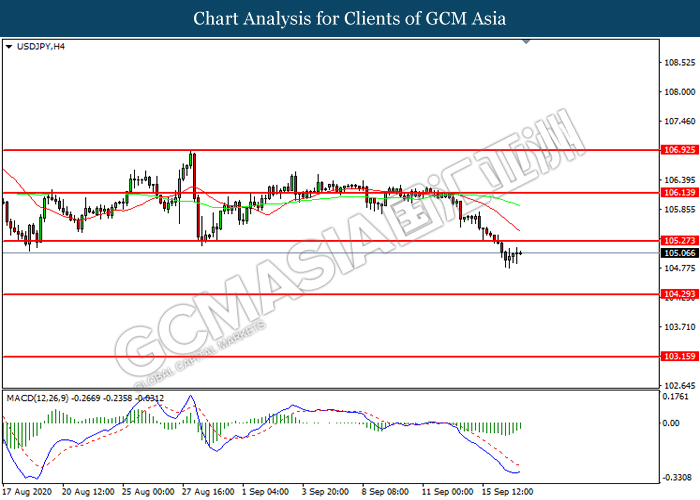
Task: Click the 15 Sep 12:00 time label
Action: 508,492
